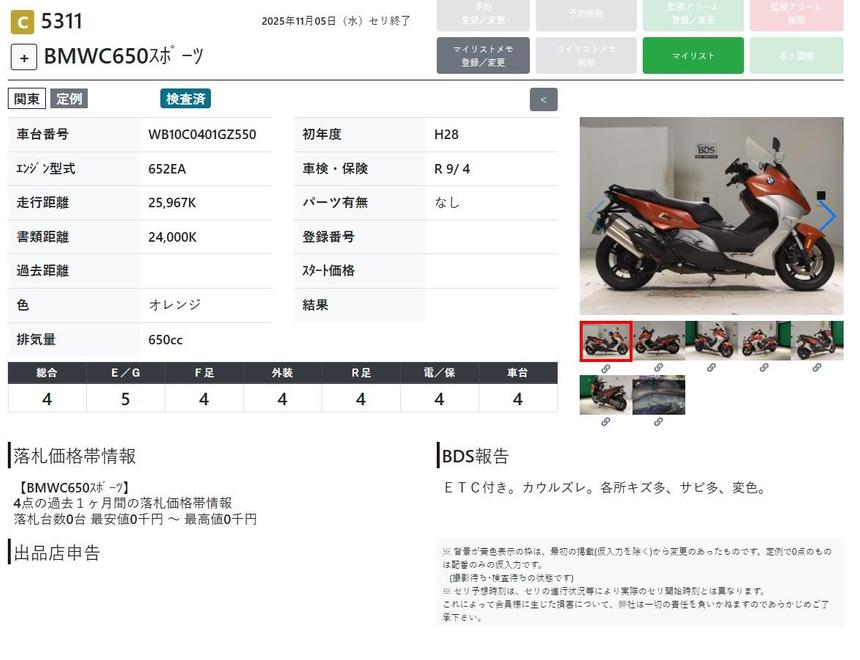Image resolution: width=860 pixels, height=660 pixels.
Task: Select the first red-bordered scooter thumbnail
Action: pos(606,341)
